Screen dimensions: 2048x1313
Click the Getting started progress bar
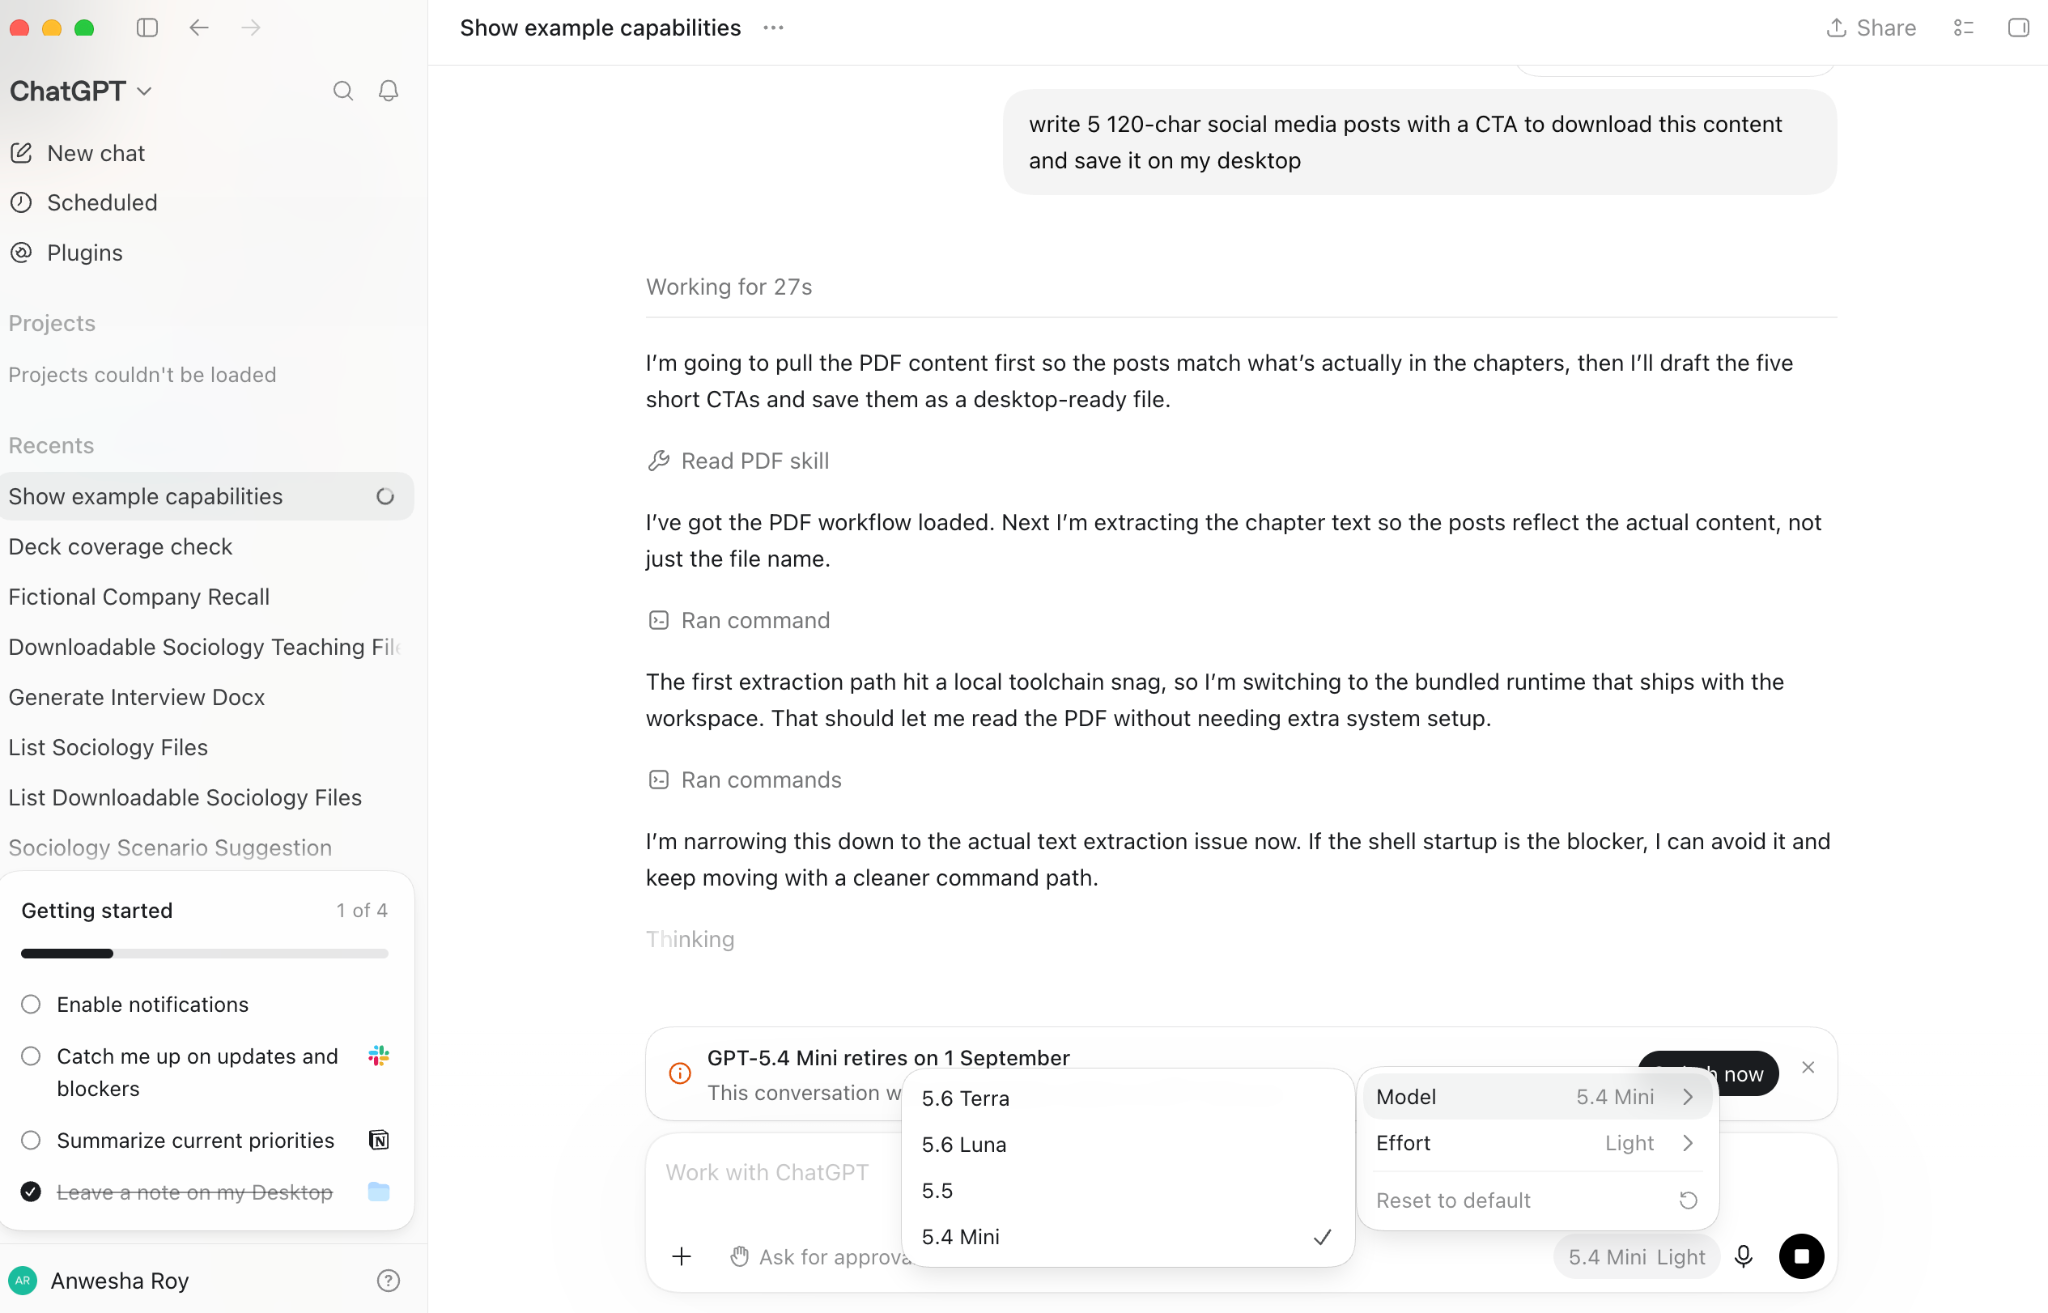[205, 954]
